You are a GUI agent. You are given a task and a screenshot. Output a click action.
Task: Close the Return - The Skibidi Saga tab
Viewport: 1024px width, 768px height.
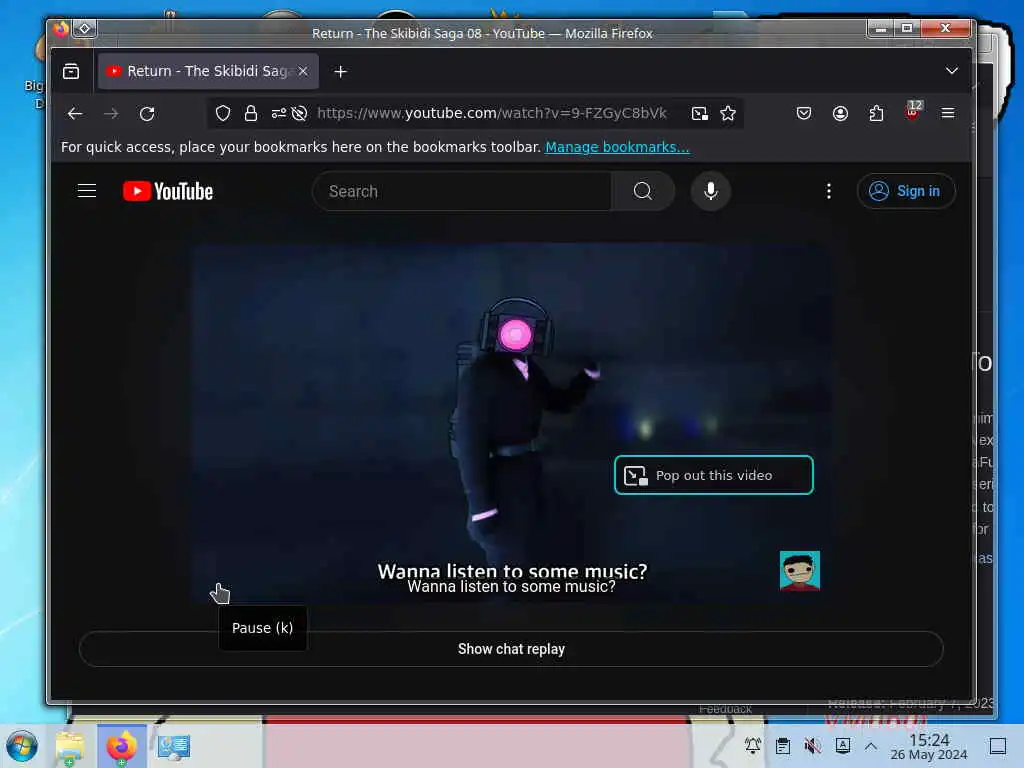[303, 71]
